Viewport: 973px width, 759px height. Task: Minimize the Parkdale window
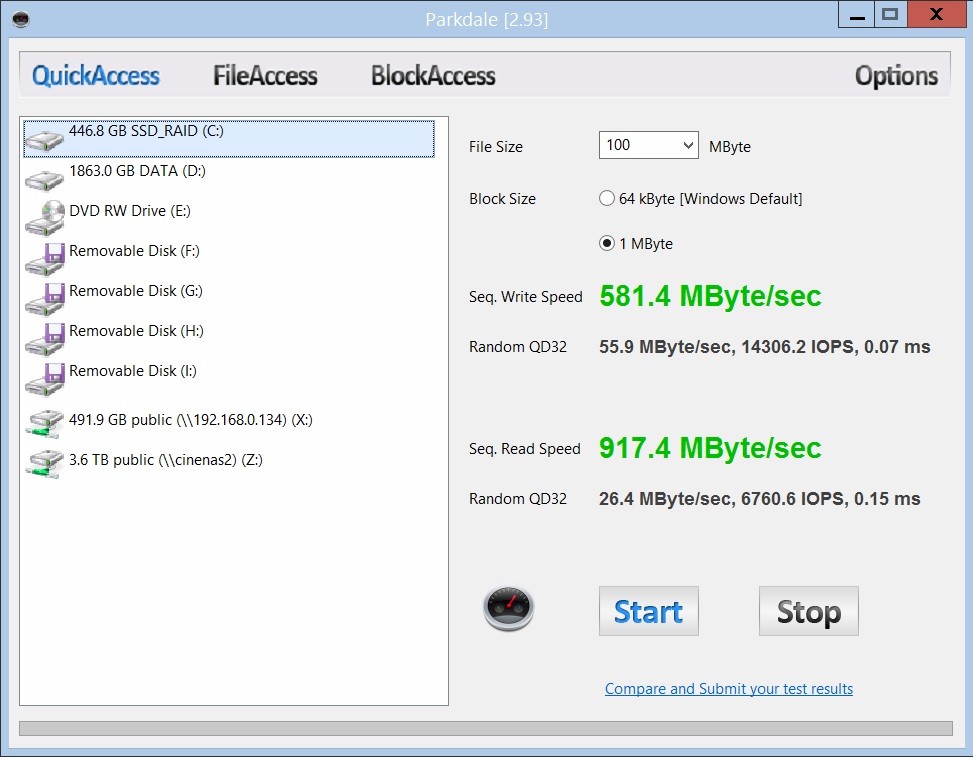tap(856, 14)
